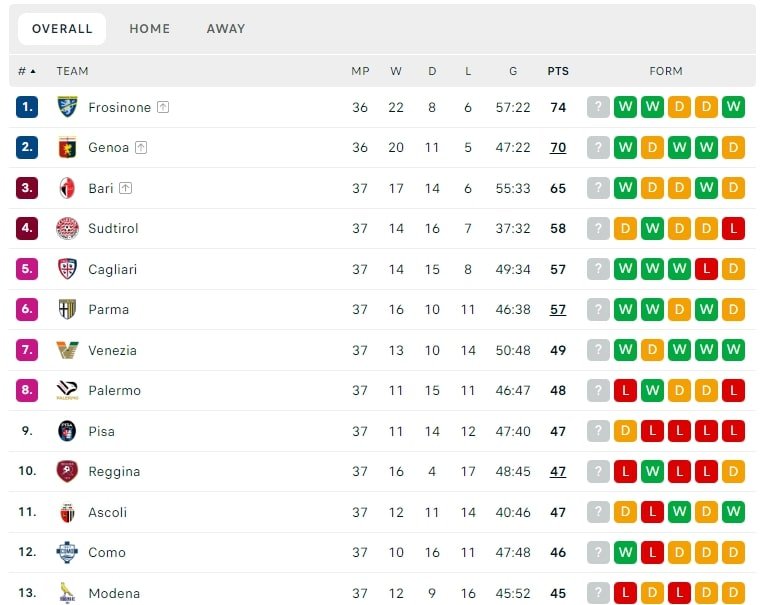This screenshot has height=605, width=761.
Task: Click Genoa's upcoming match question mark badge
Action: (598, 147)
